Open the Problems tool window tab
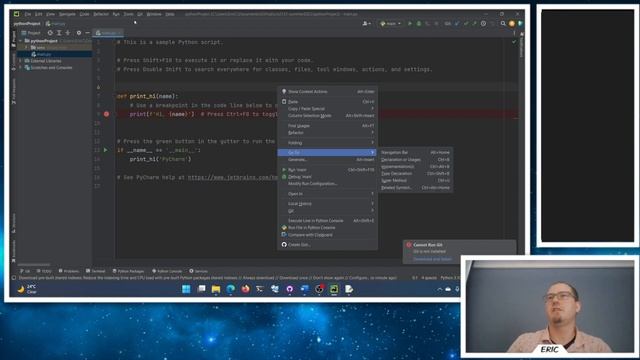640x360 pixels. click(69, 271)
